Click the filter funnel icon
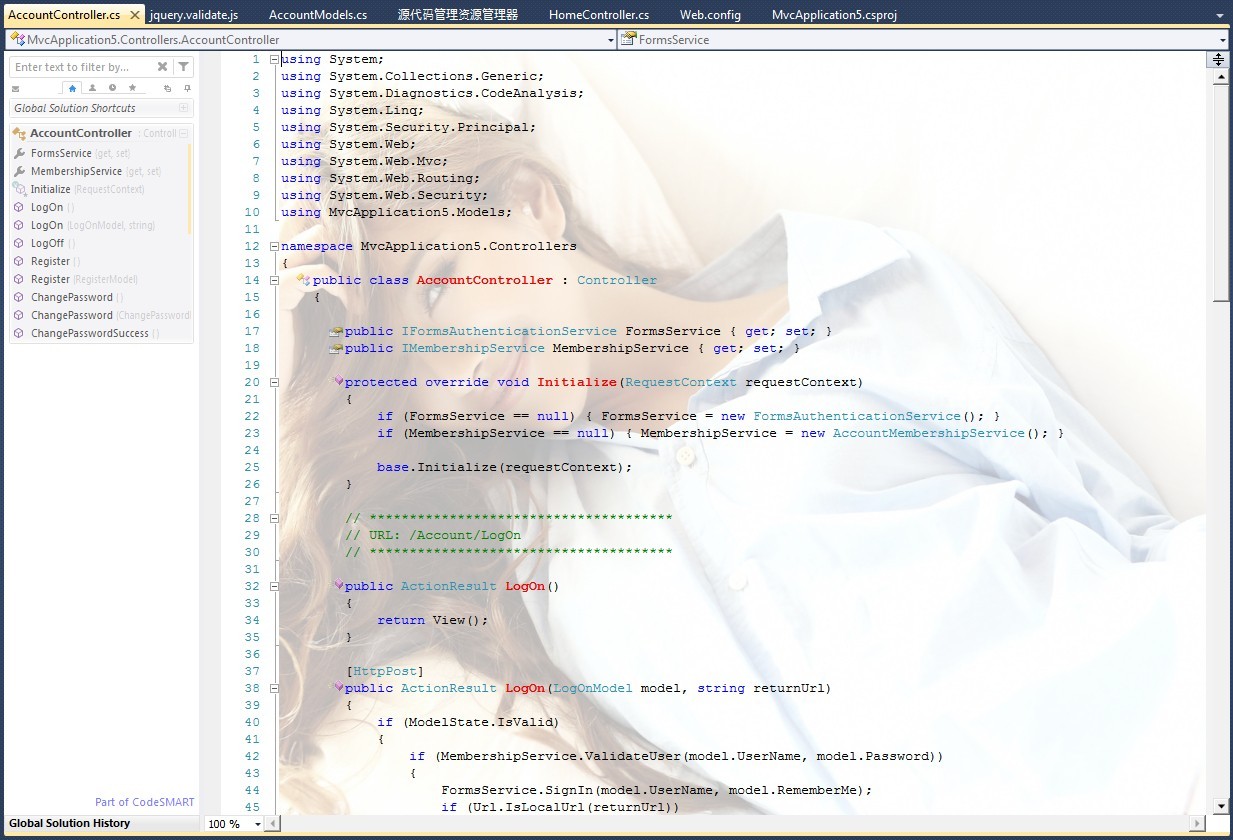Image resolution: width=1233 pixels, height=840 pixels. point(183,67)
